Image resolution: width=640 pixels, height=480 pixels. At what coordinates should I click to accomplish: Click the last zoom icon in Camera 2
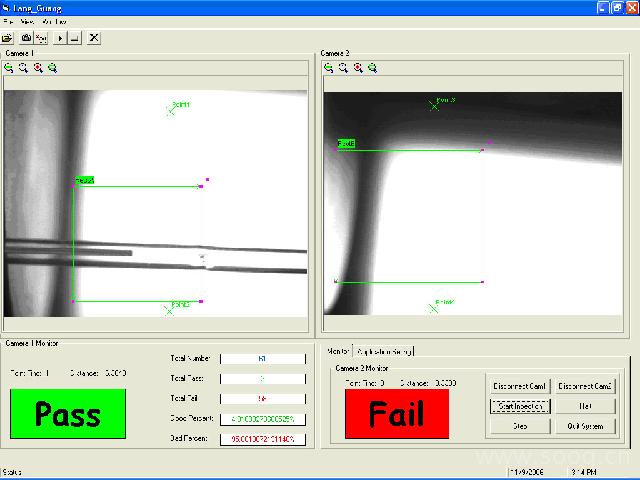point(372,68)
